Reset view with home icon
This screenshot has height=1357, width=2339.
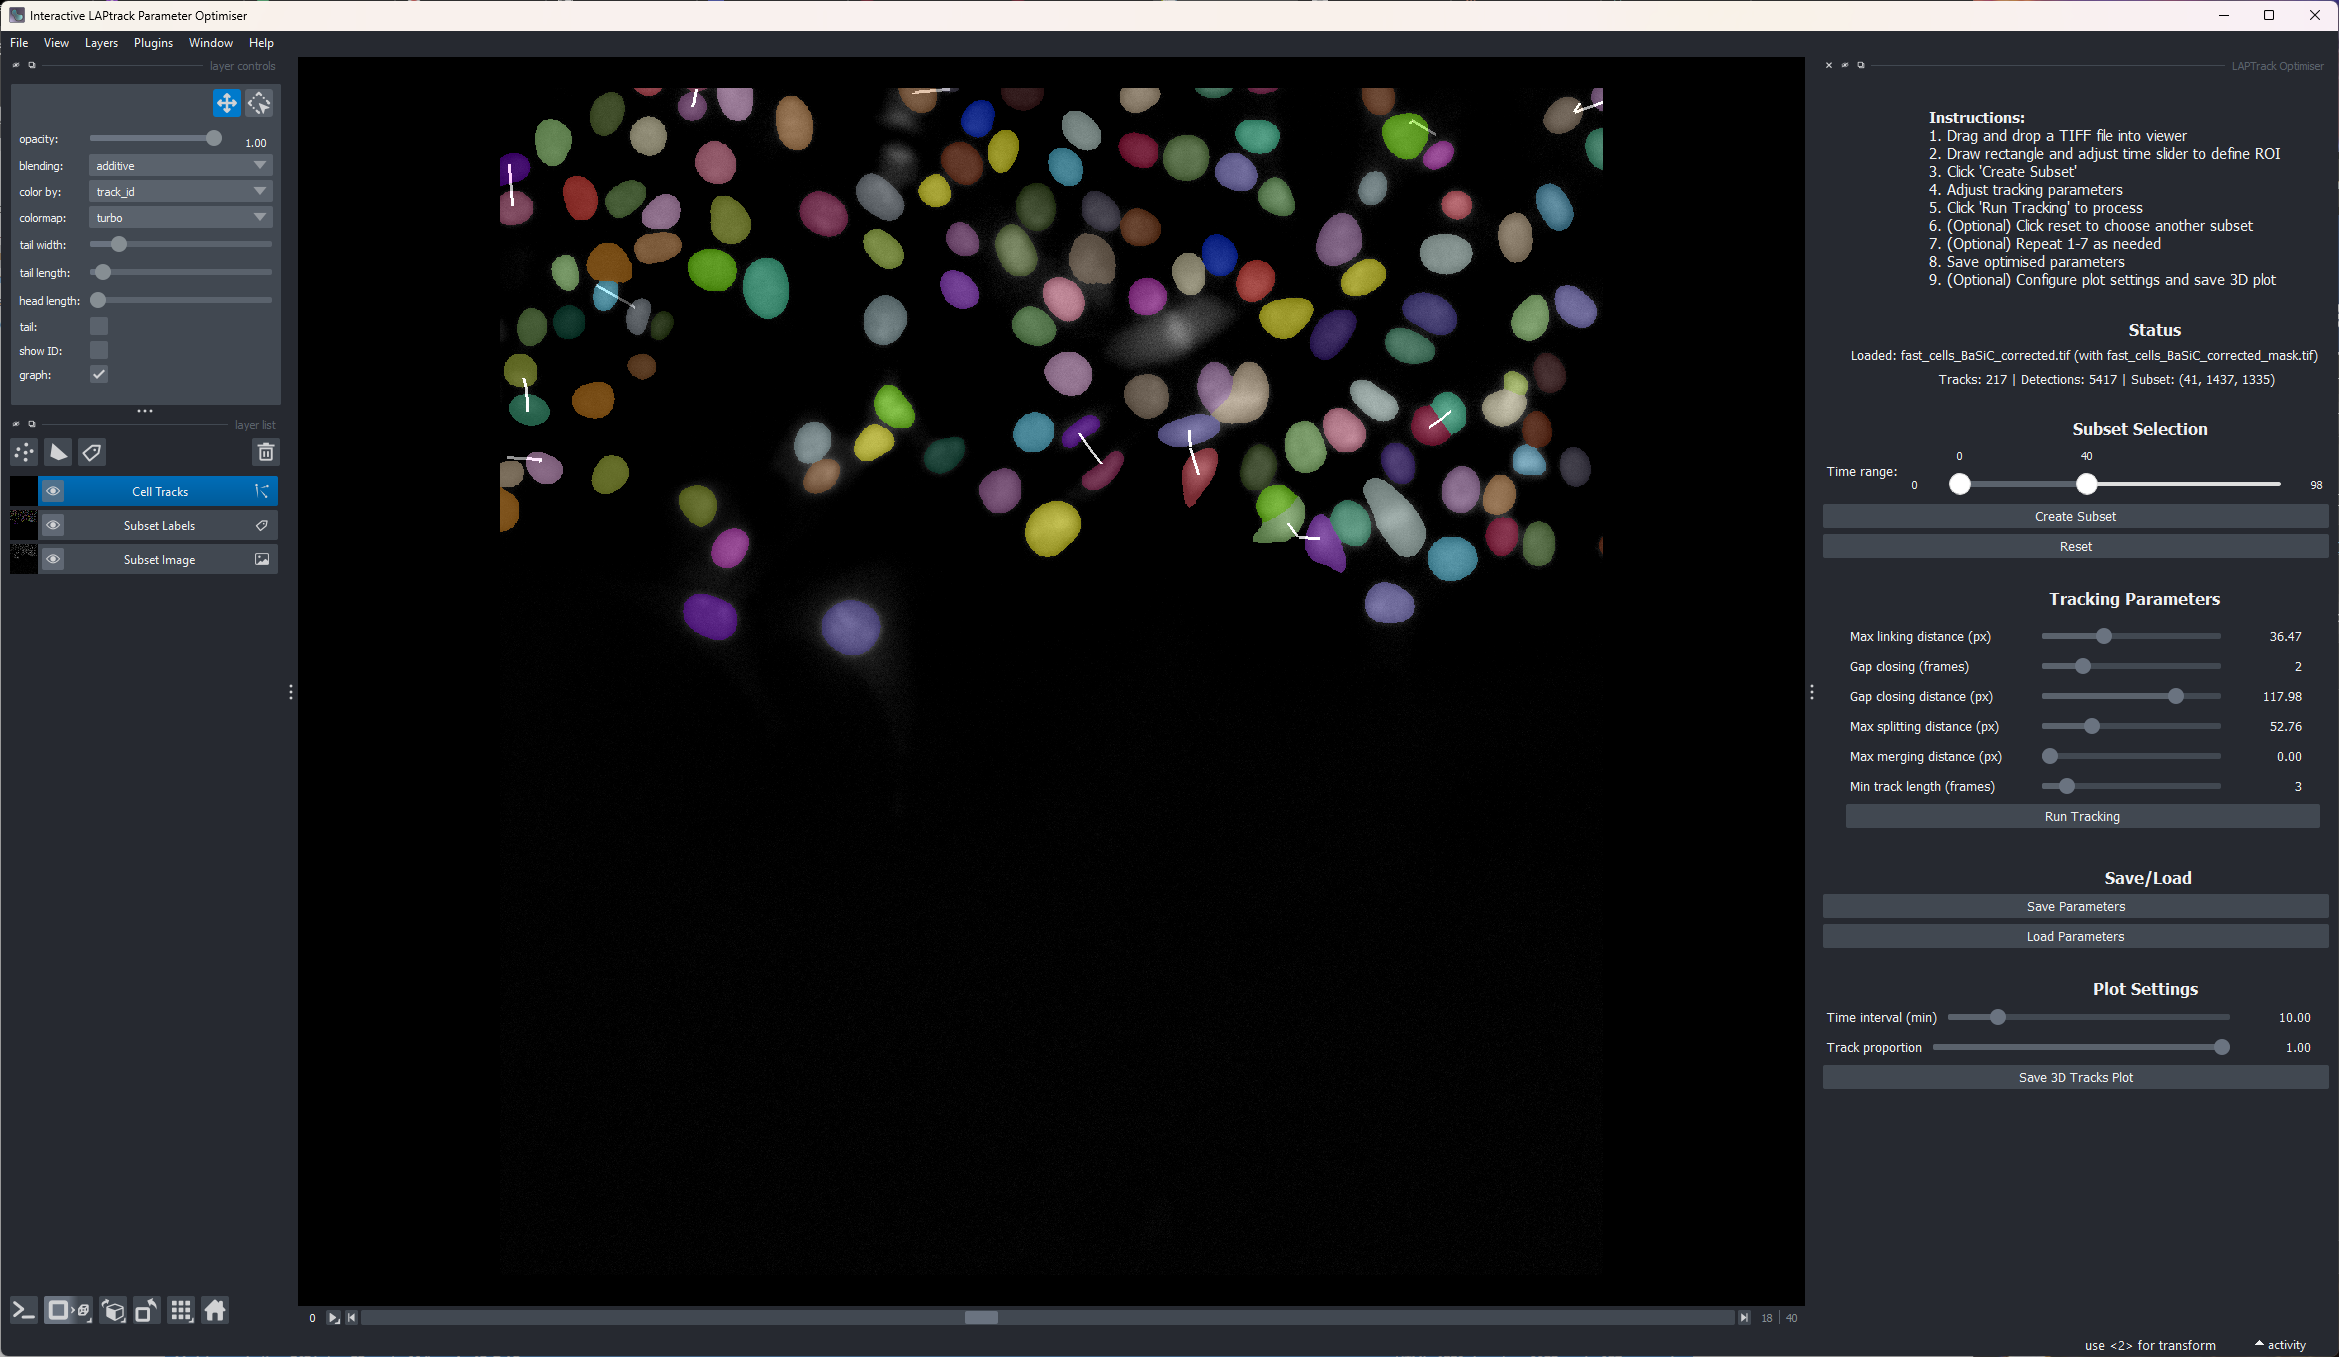tap(215, 1311)
